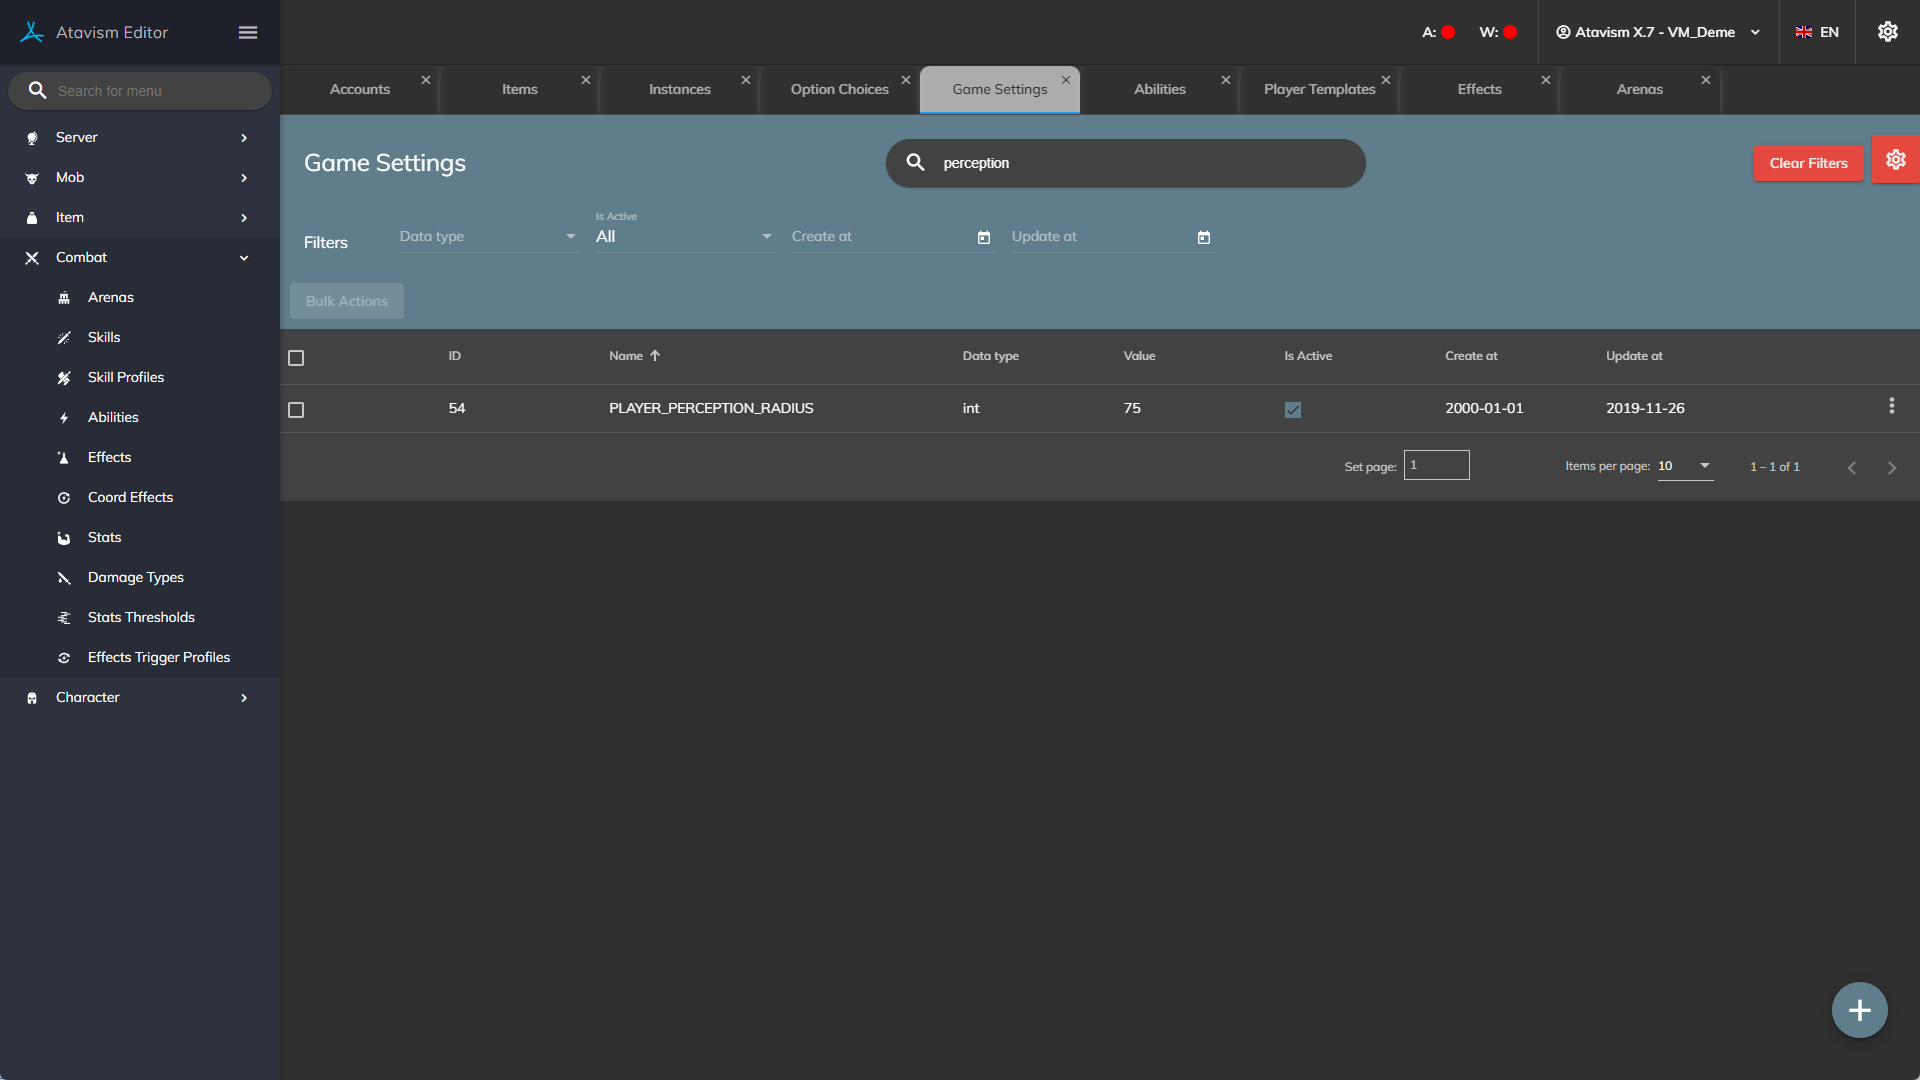This screenshot has height=1080, width=1920.
Task: Open the EN language selector
Action: pos(1817,32)
